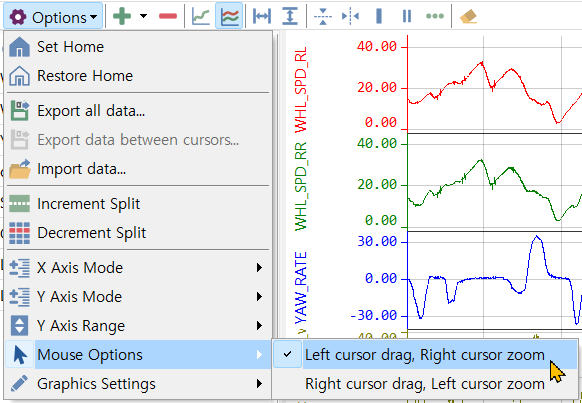
Task: Select Import data... menu item
Action: (x=138, y=169)
